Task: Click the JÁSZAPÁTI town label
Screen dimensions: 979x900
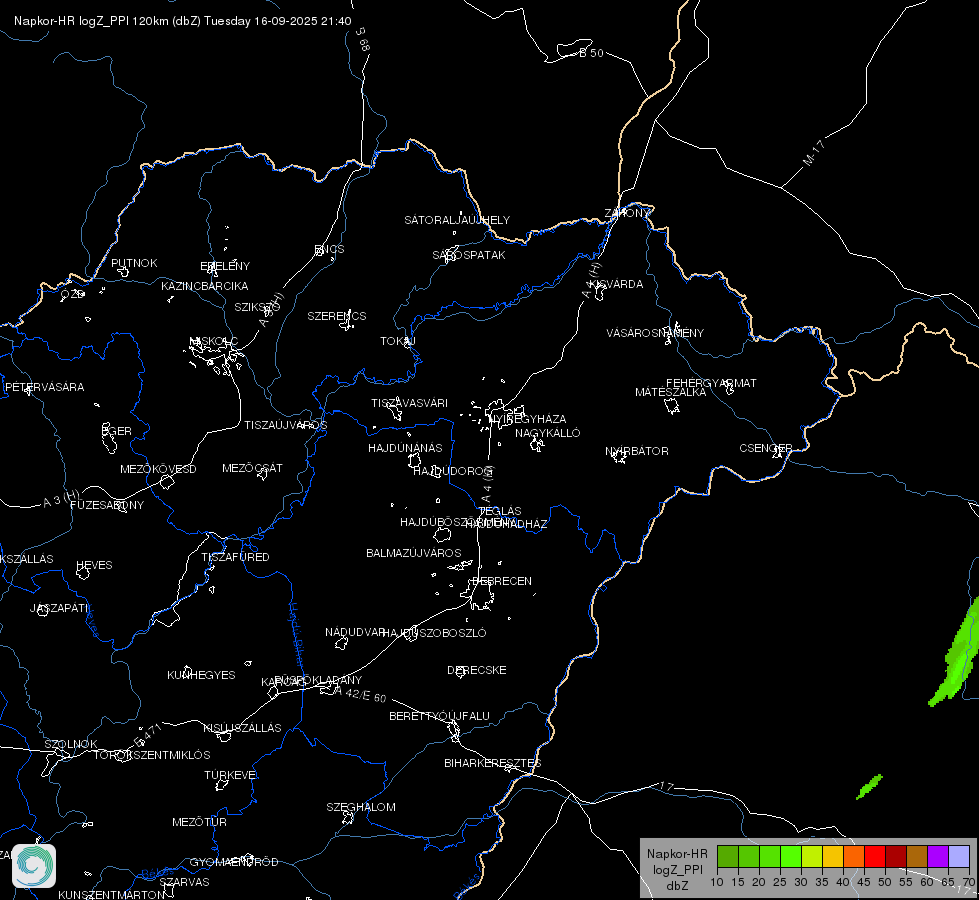Action: 59,607
